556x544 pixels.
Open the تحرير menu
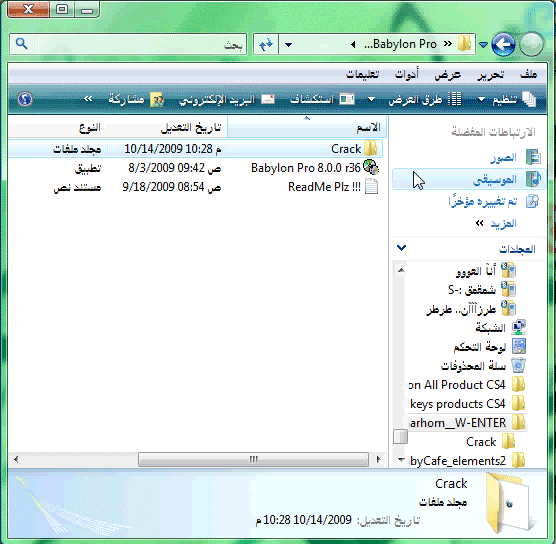(x=490, y=75)
